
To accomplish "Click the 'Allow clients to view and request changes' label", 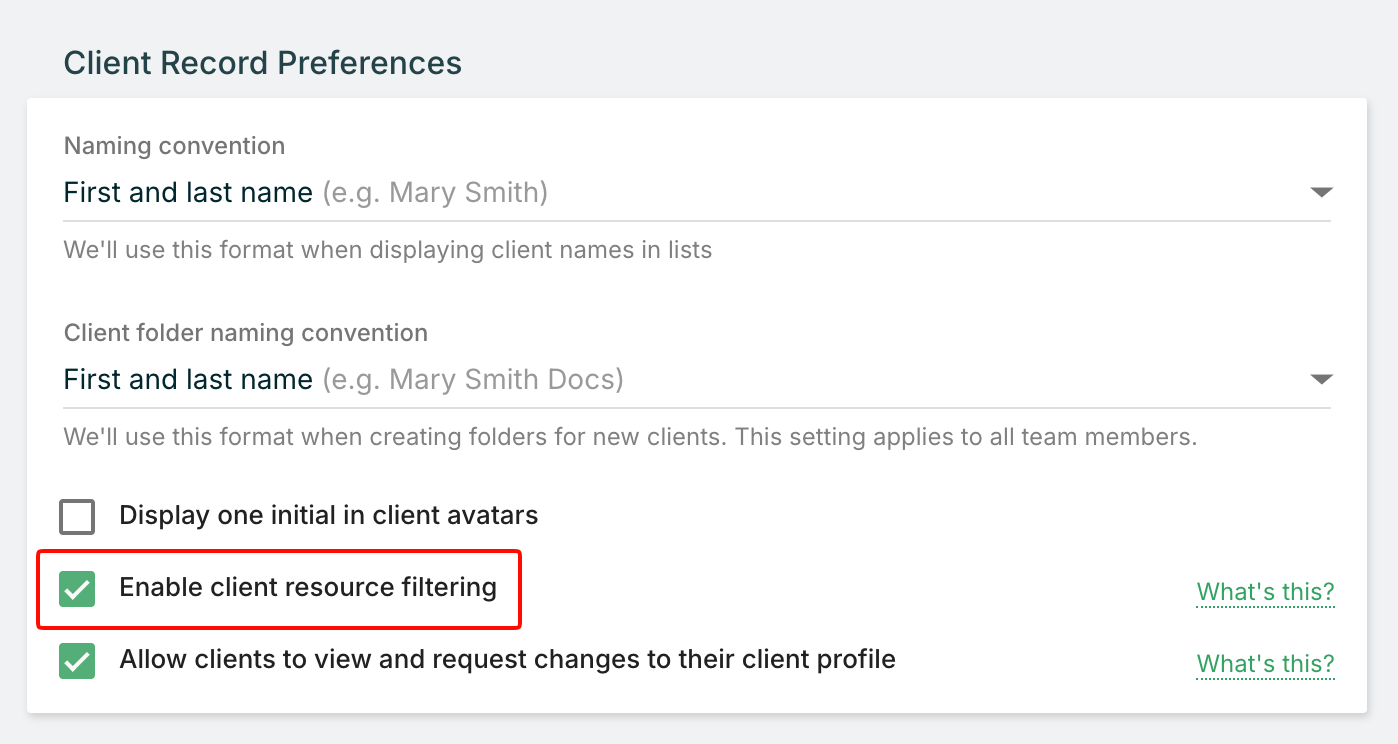I will tap(507, 659).
